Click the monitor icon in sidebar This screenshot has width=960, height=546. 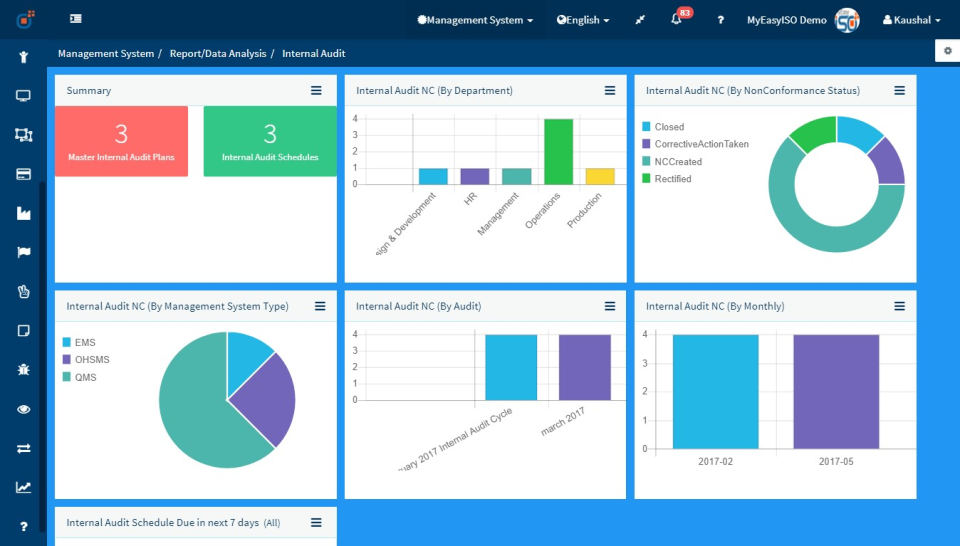point(23,96)
